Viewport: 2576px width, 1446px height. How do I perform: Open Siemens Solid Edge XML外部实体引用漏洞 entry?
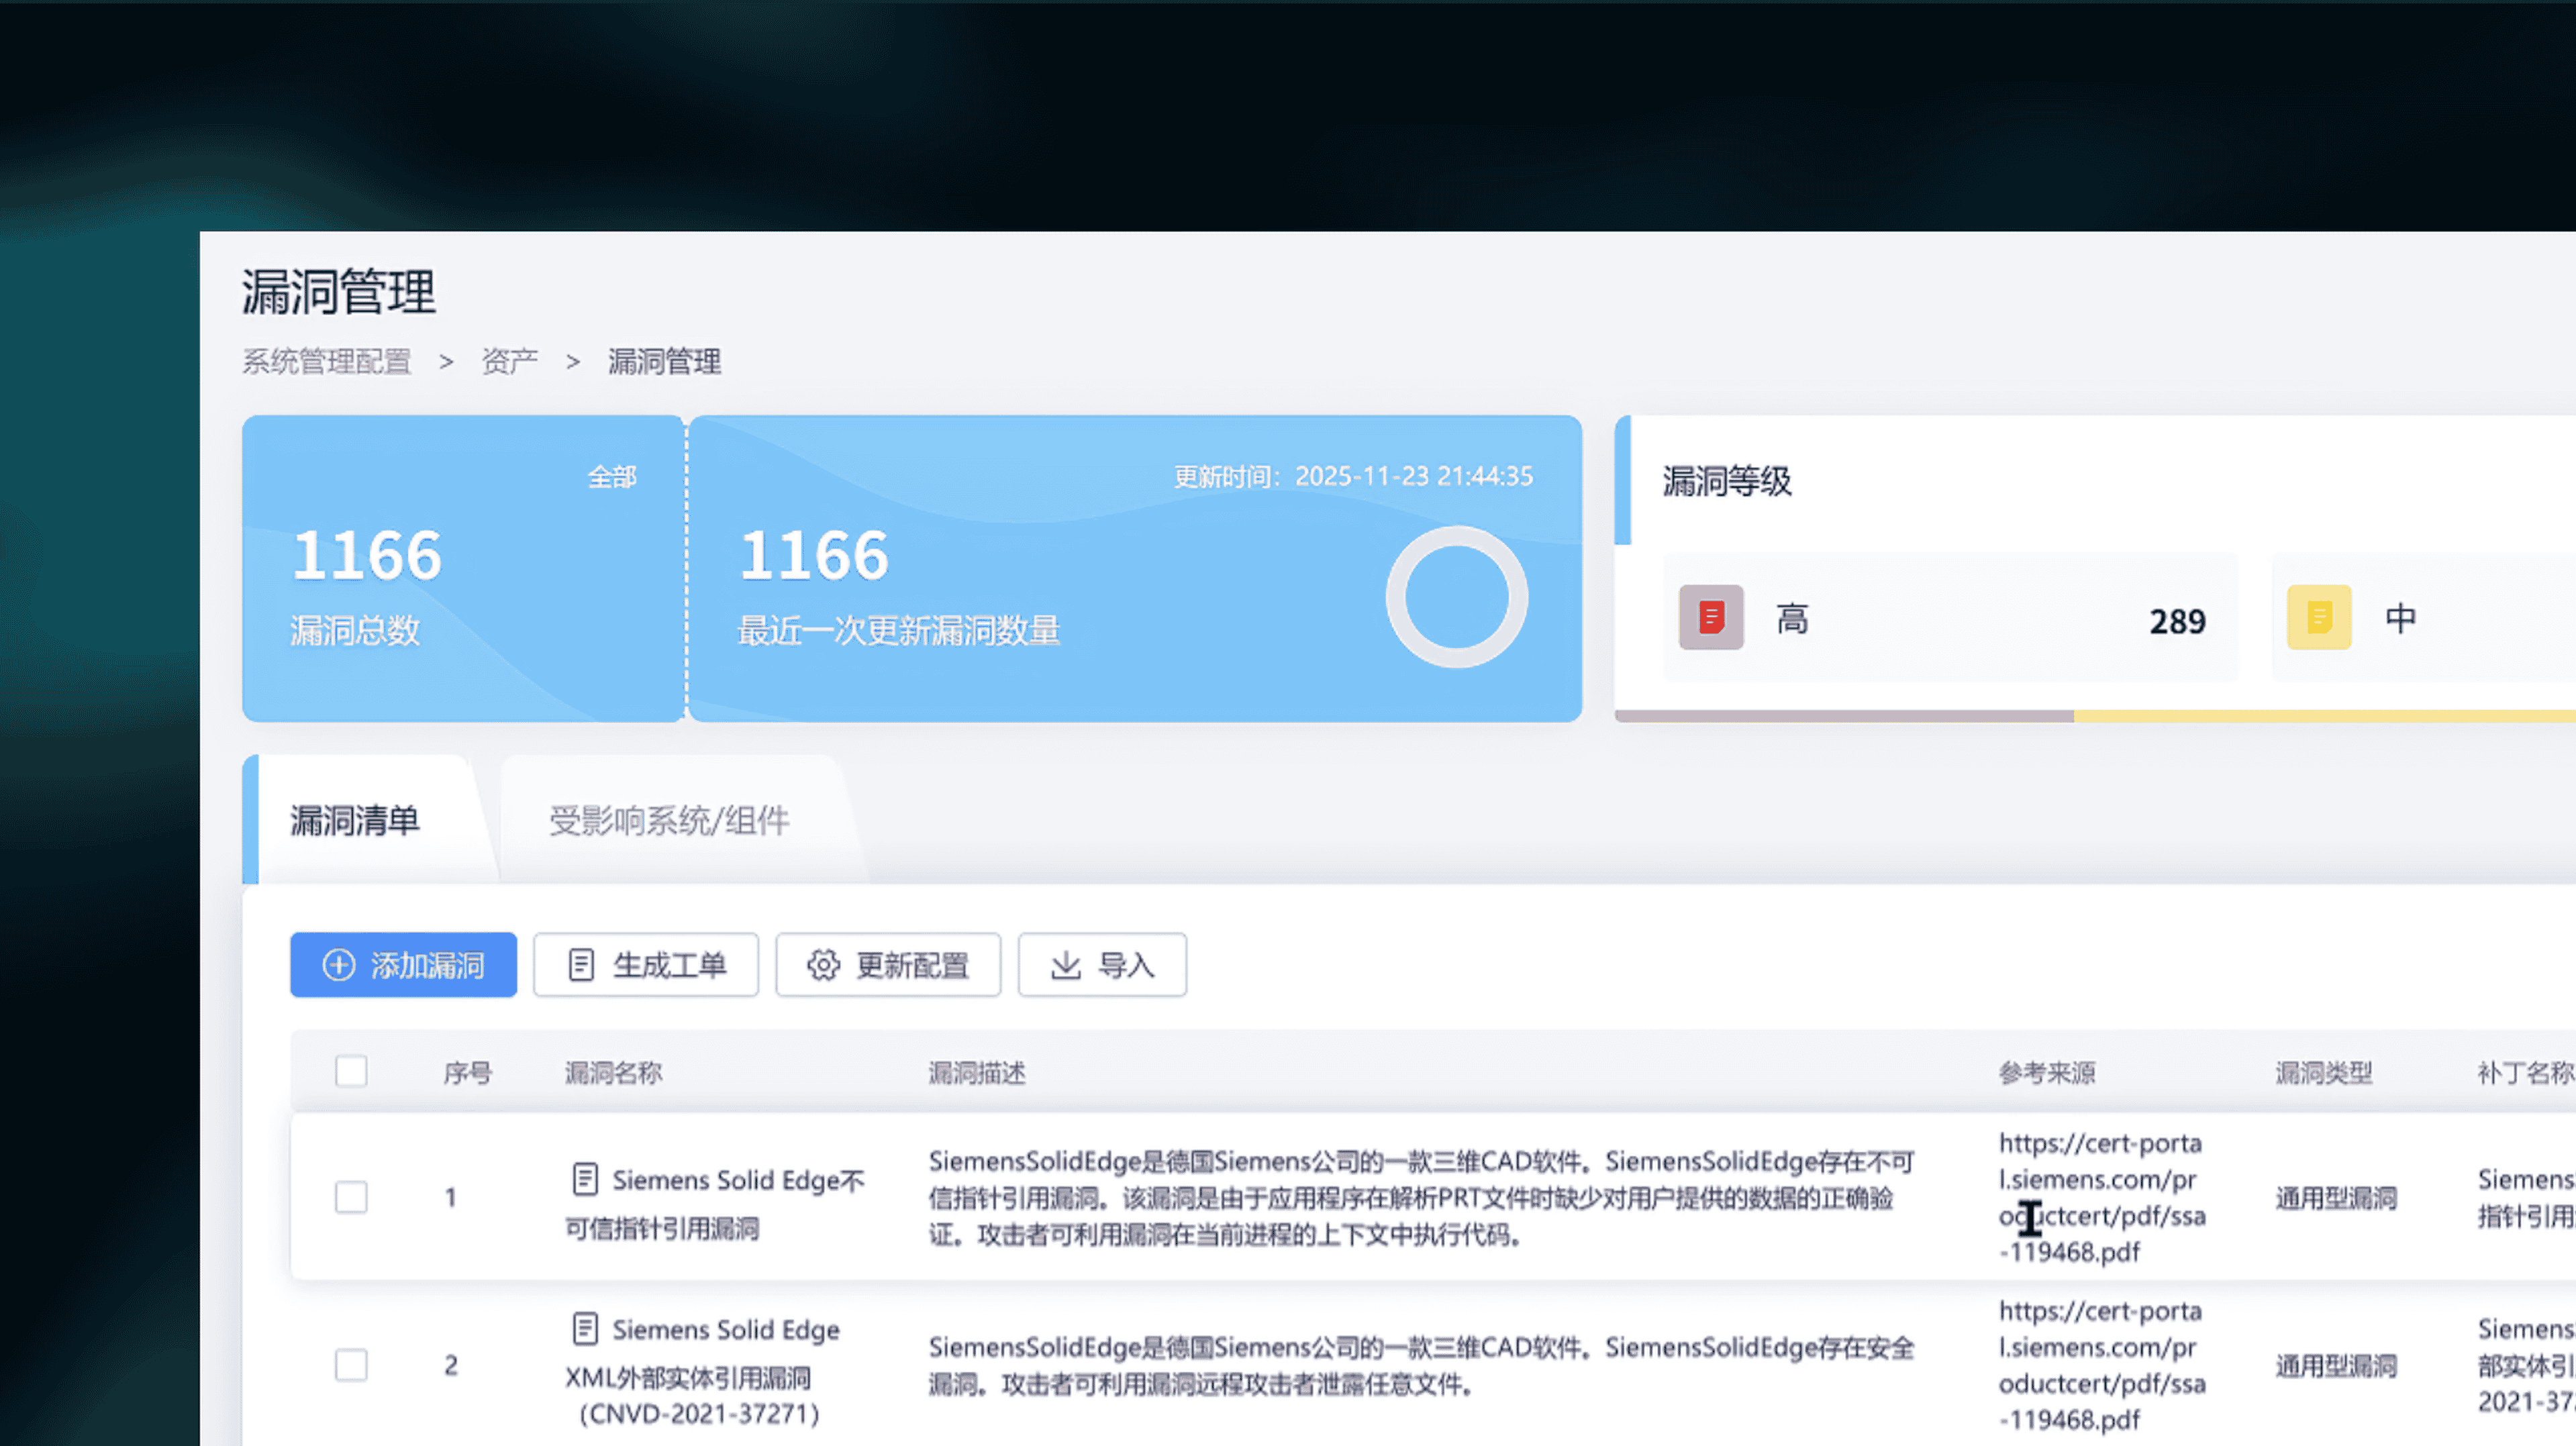click(x=703, y=1371)
